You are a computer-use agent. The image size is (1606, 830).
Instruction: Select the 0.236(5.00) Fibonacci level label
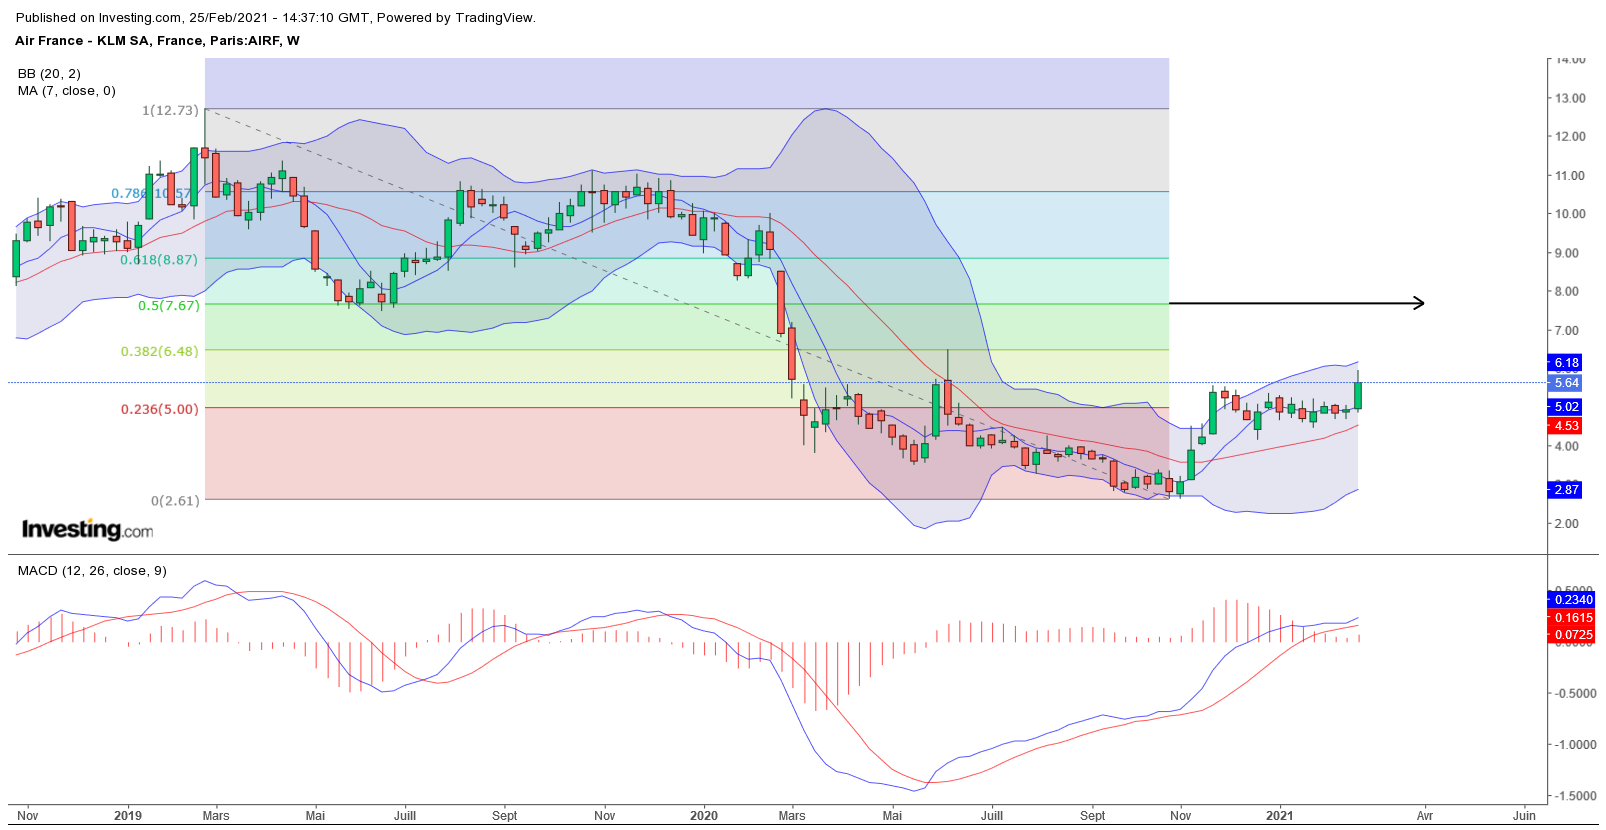click(160, 410)
